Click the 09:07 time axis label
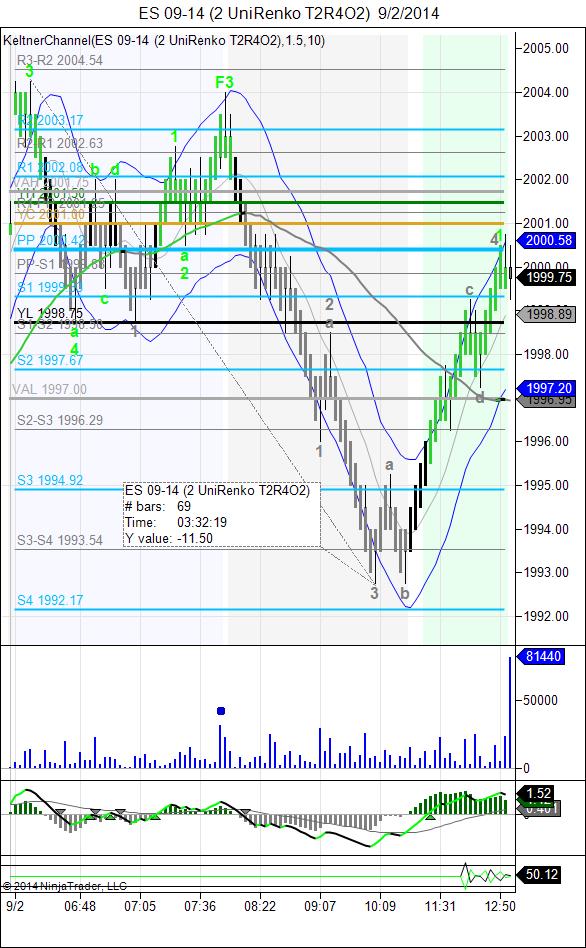Screen dimensions: 586x948 [x=320, y=906]
